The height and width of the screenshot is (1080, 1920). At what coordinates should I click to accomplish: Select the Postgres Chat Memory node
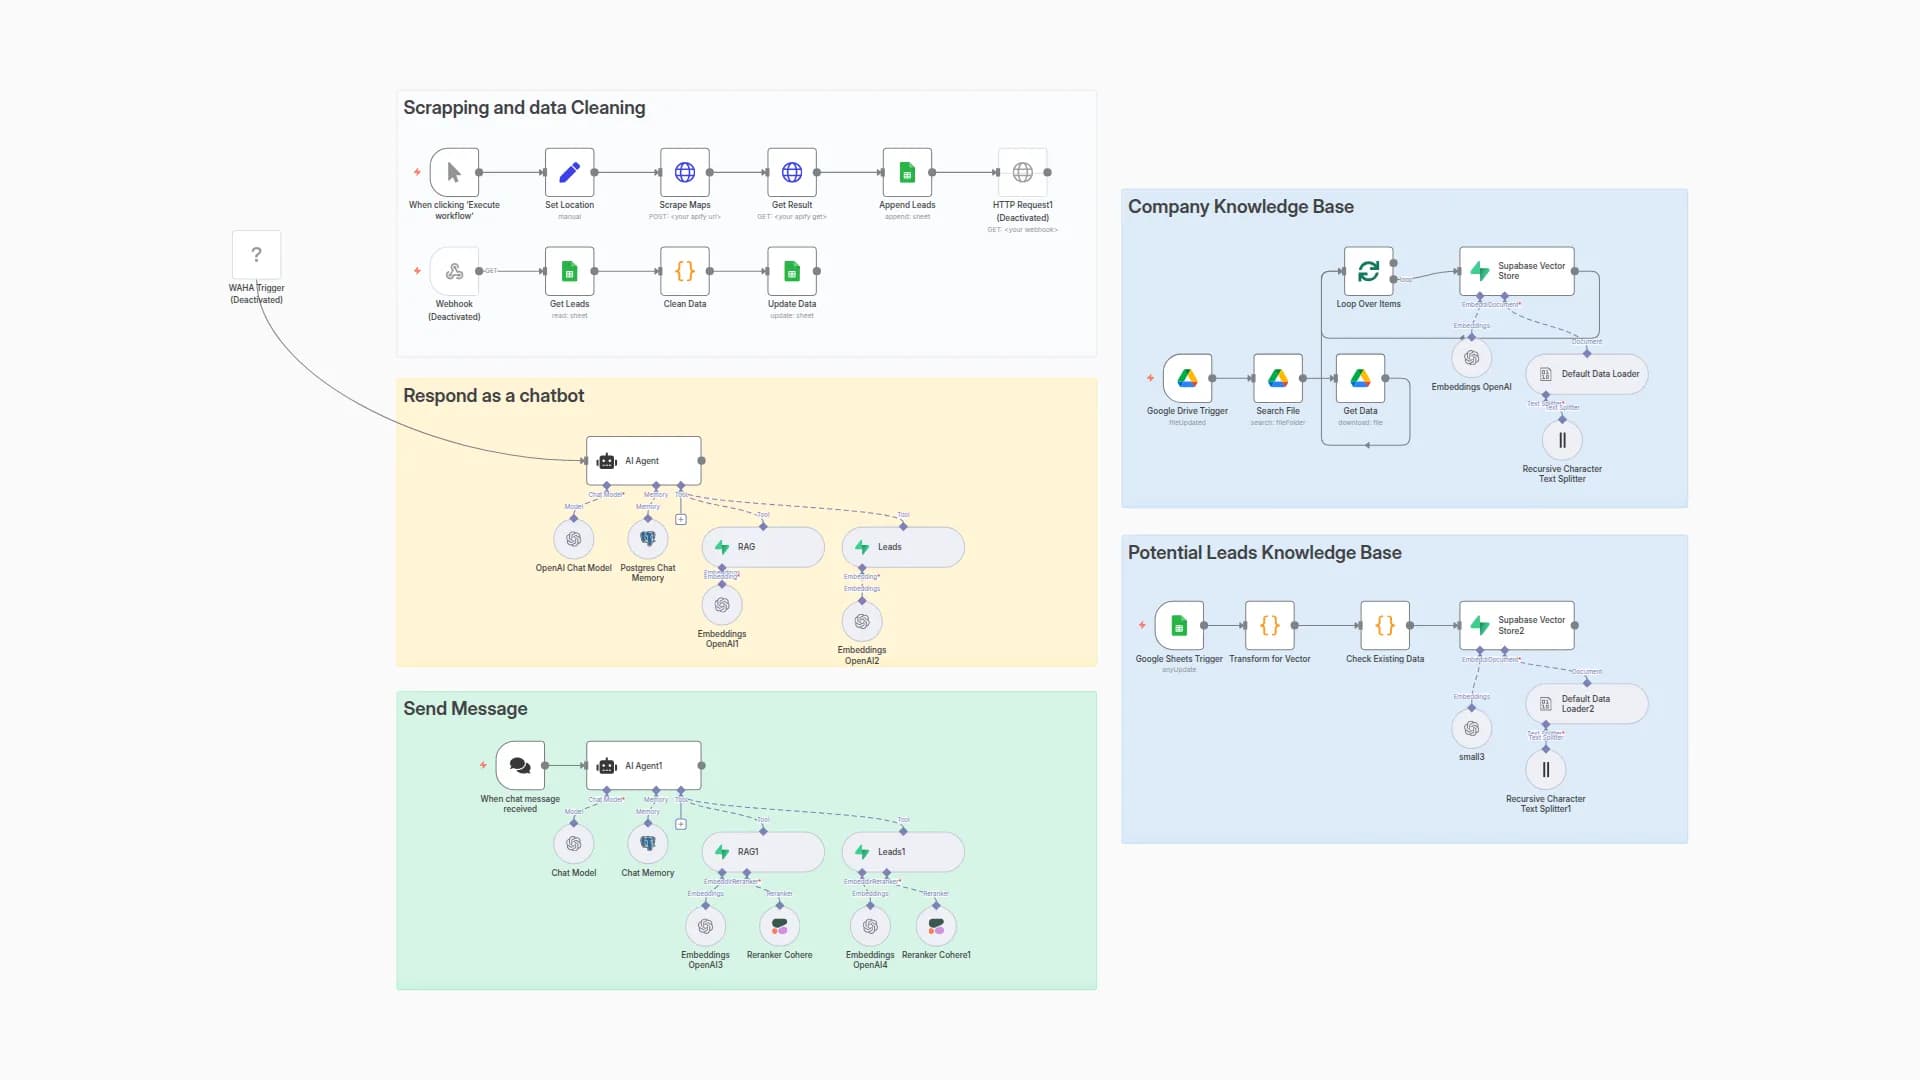[648, 539]
